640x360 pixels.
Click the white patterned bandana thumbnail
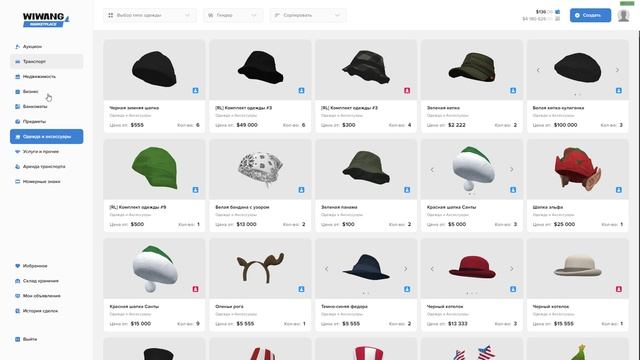point(260,169)
